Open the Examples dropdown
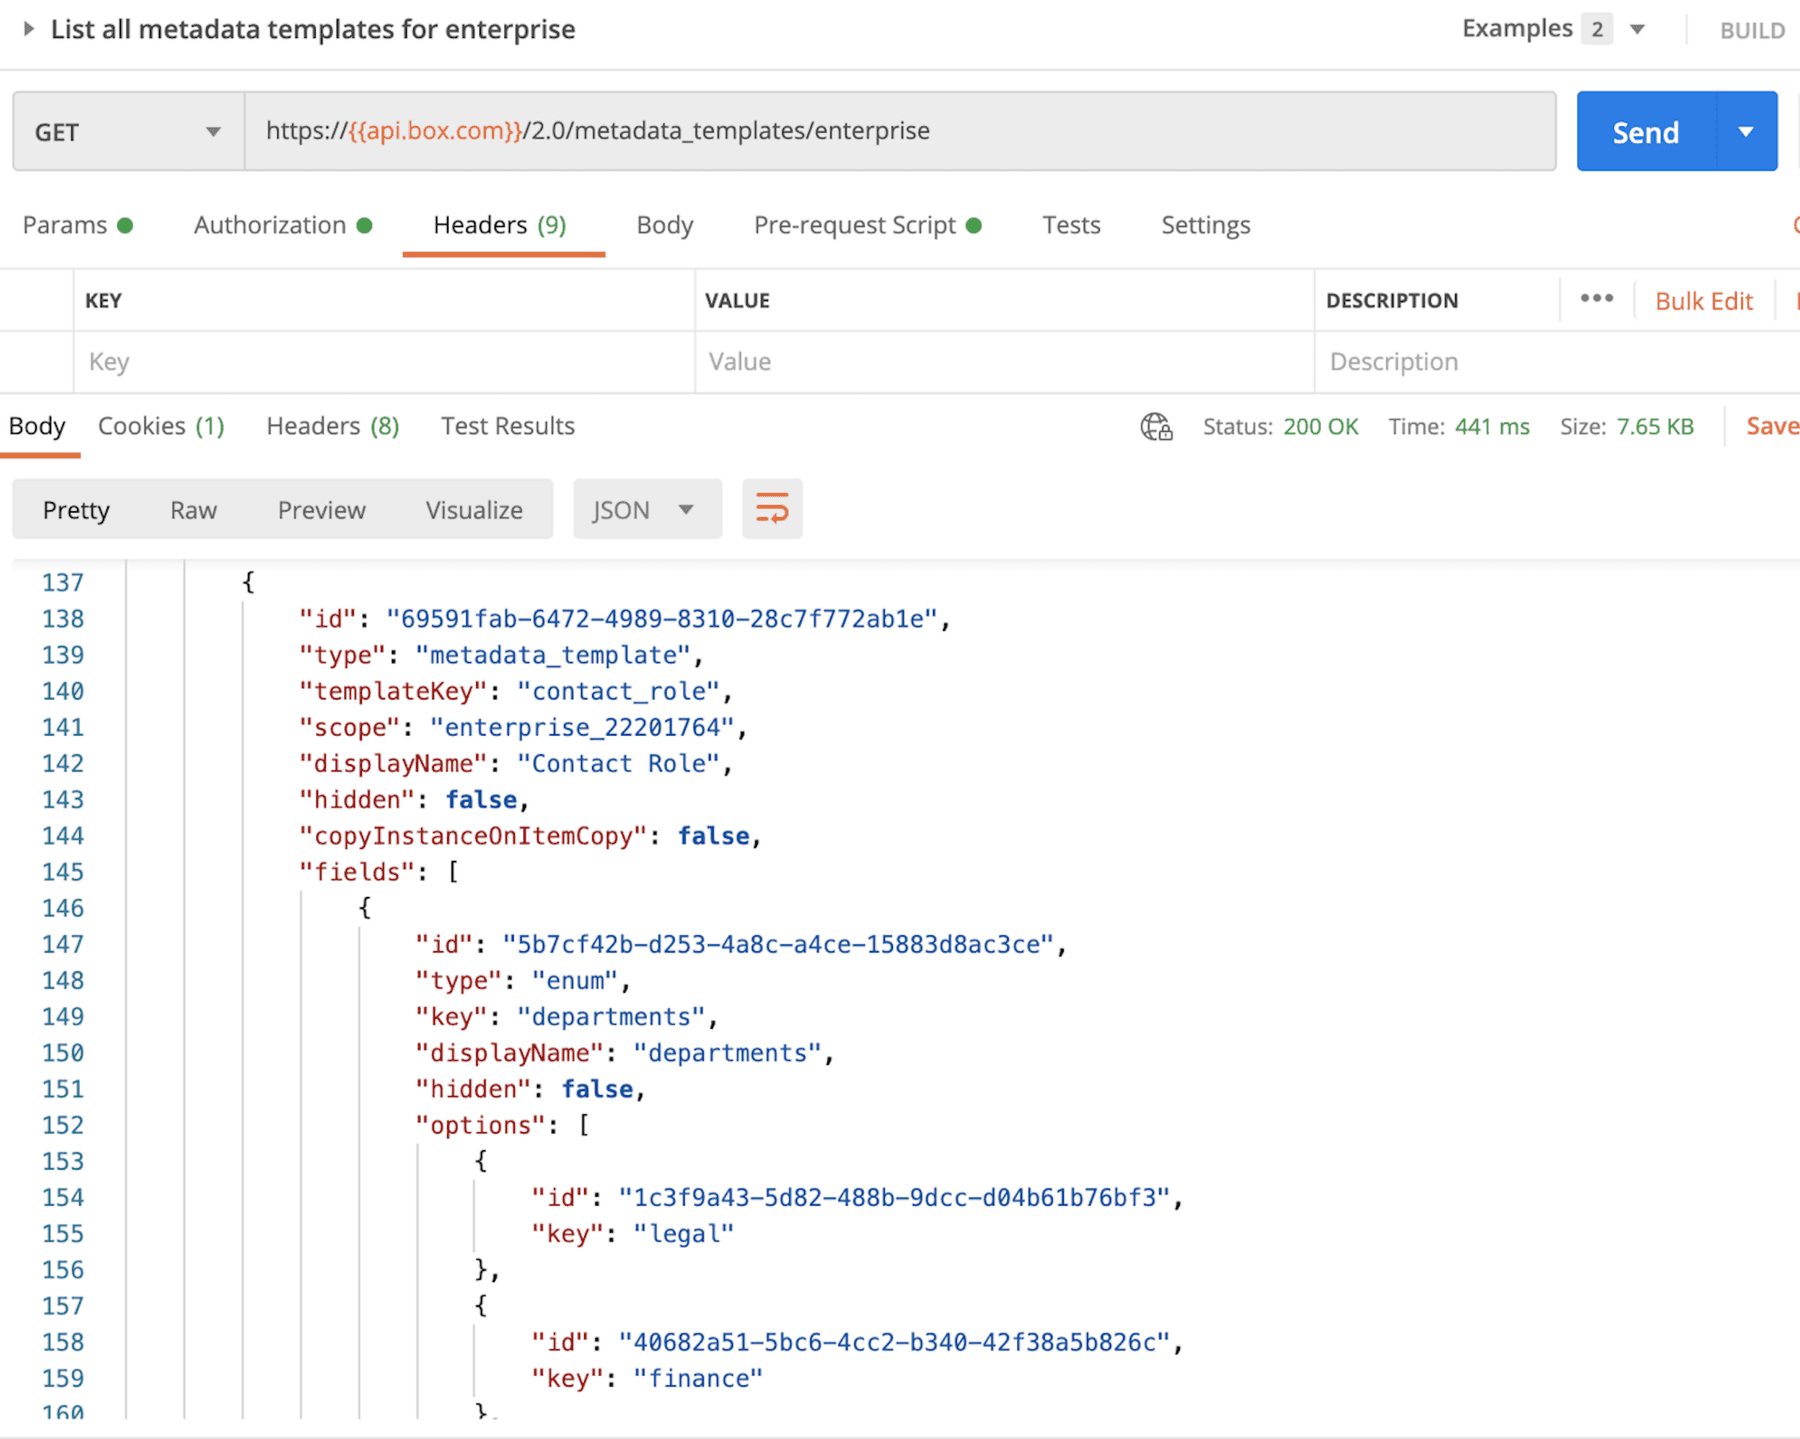The height and width of the screenshot is (1439, 1800). [1637, 29]
